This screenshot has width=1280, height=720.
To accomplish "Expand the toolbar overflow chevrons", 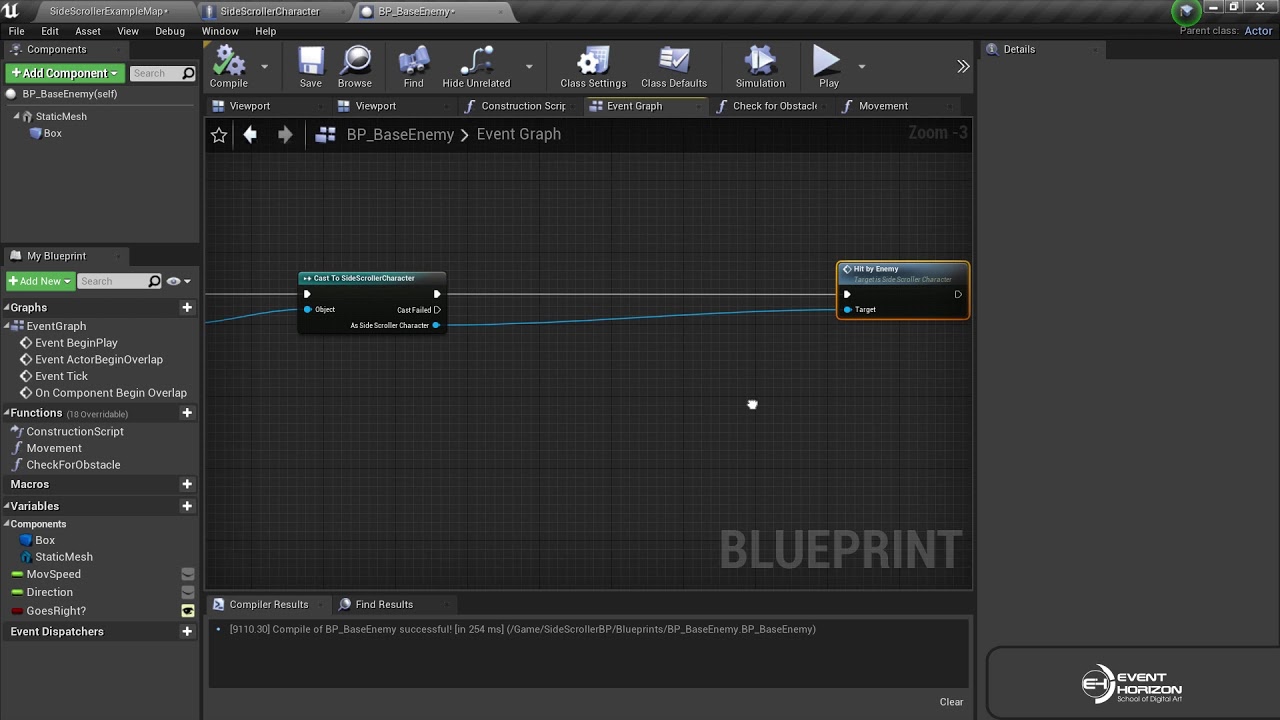I will [x=963, y=67].
